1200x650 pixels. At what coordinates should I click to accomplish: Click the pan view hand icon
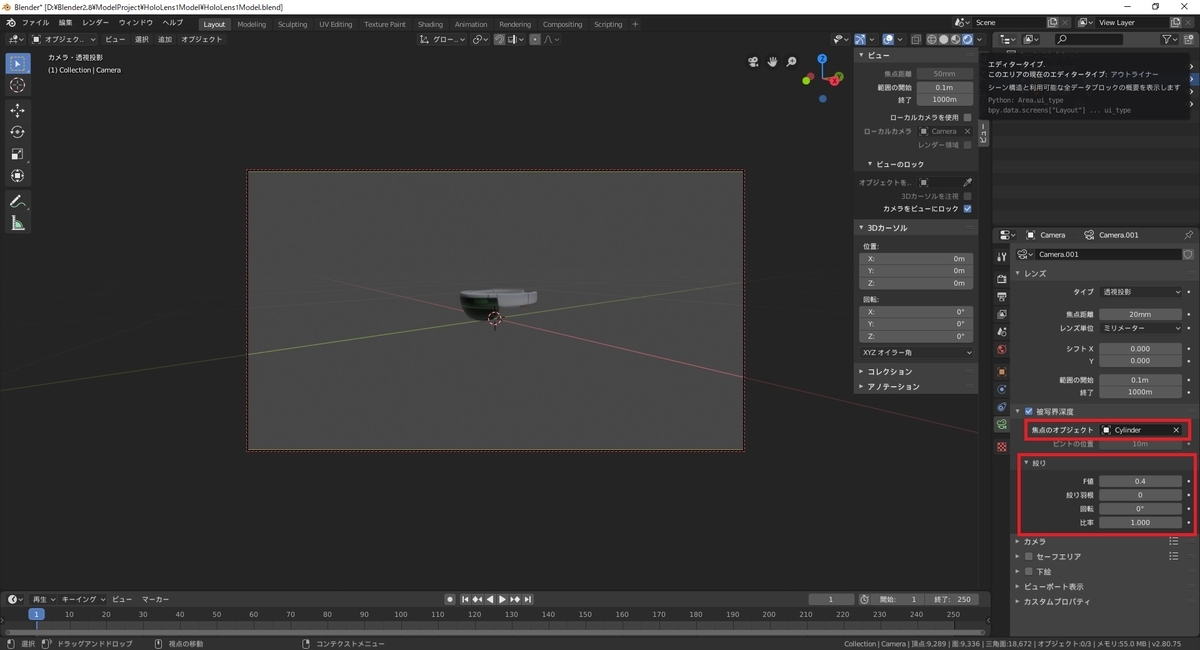[x=773, y=62]
